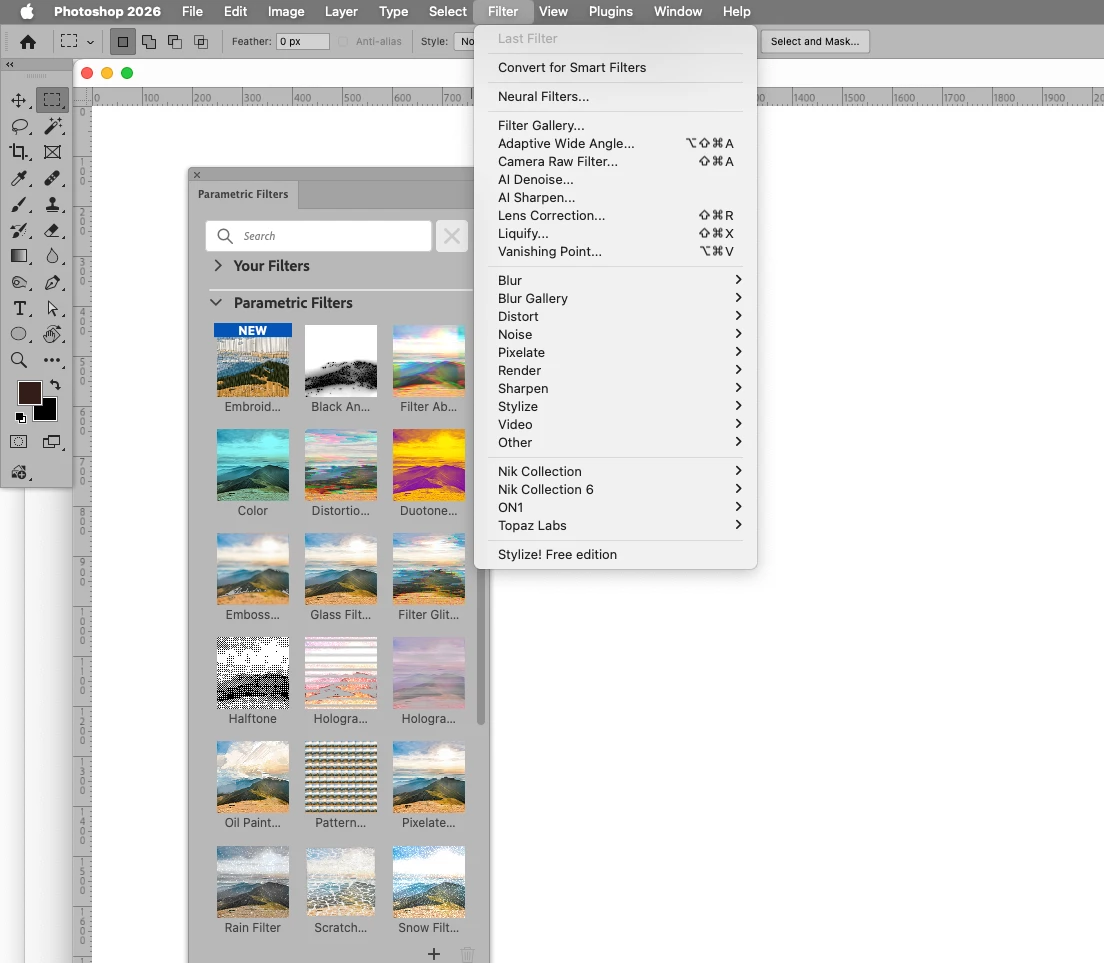This screenshot has height=963, width=1104.
Task: Choose the Clone Stamp tool
Action: point(52,204)
